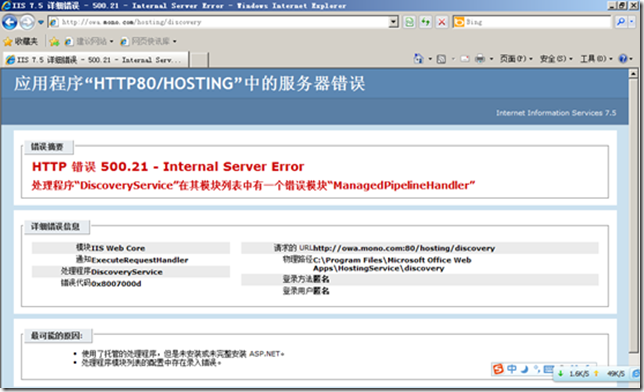The height and width of the screenshot is (392, 644).
Task: Click the physical path C:\Program Files text
Action: click(x=392, y=264)
